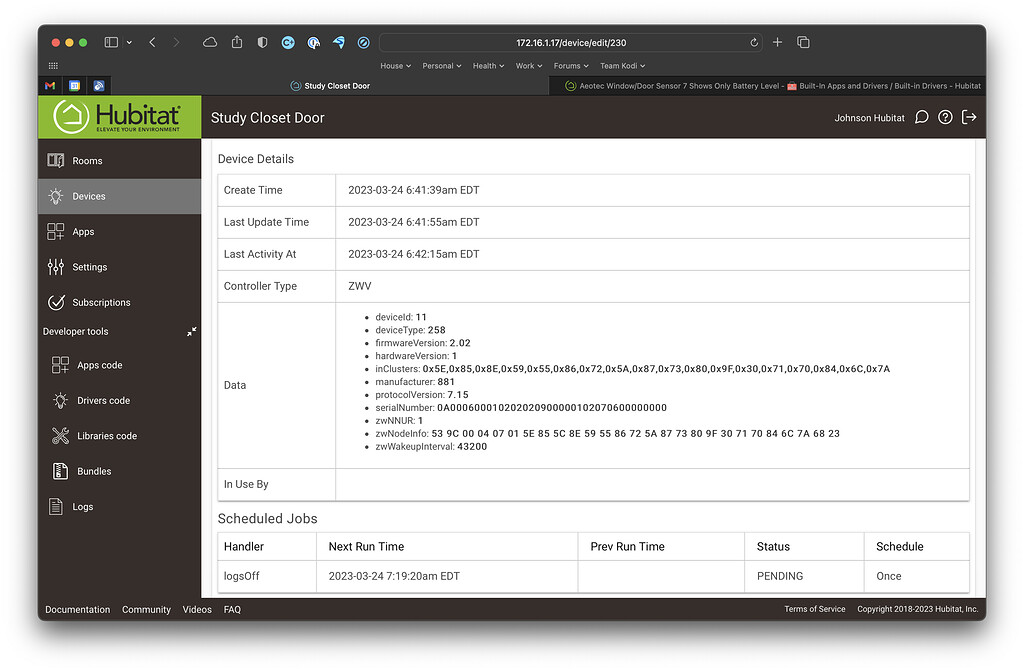
Task: Expand the Safari sidebar options chevron
Action: 129,43
